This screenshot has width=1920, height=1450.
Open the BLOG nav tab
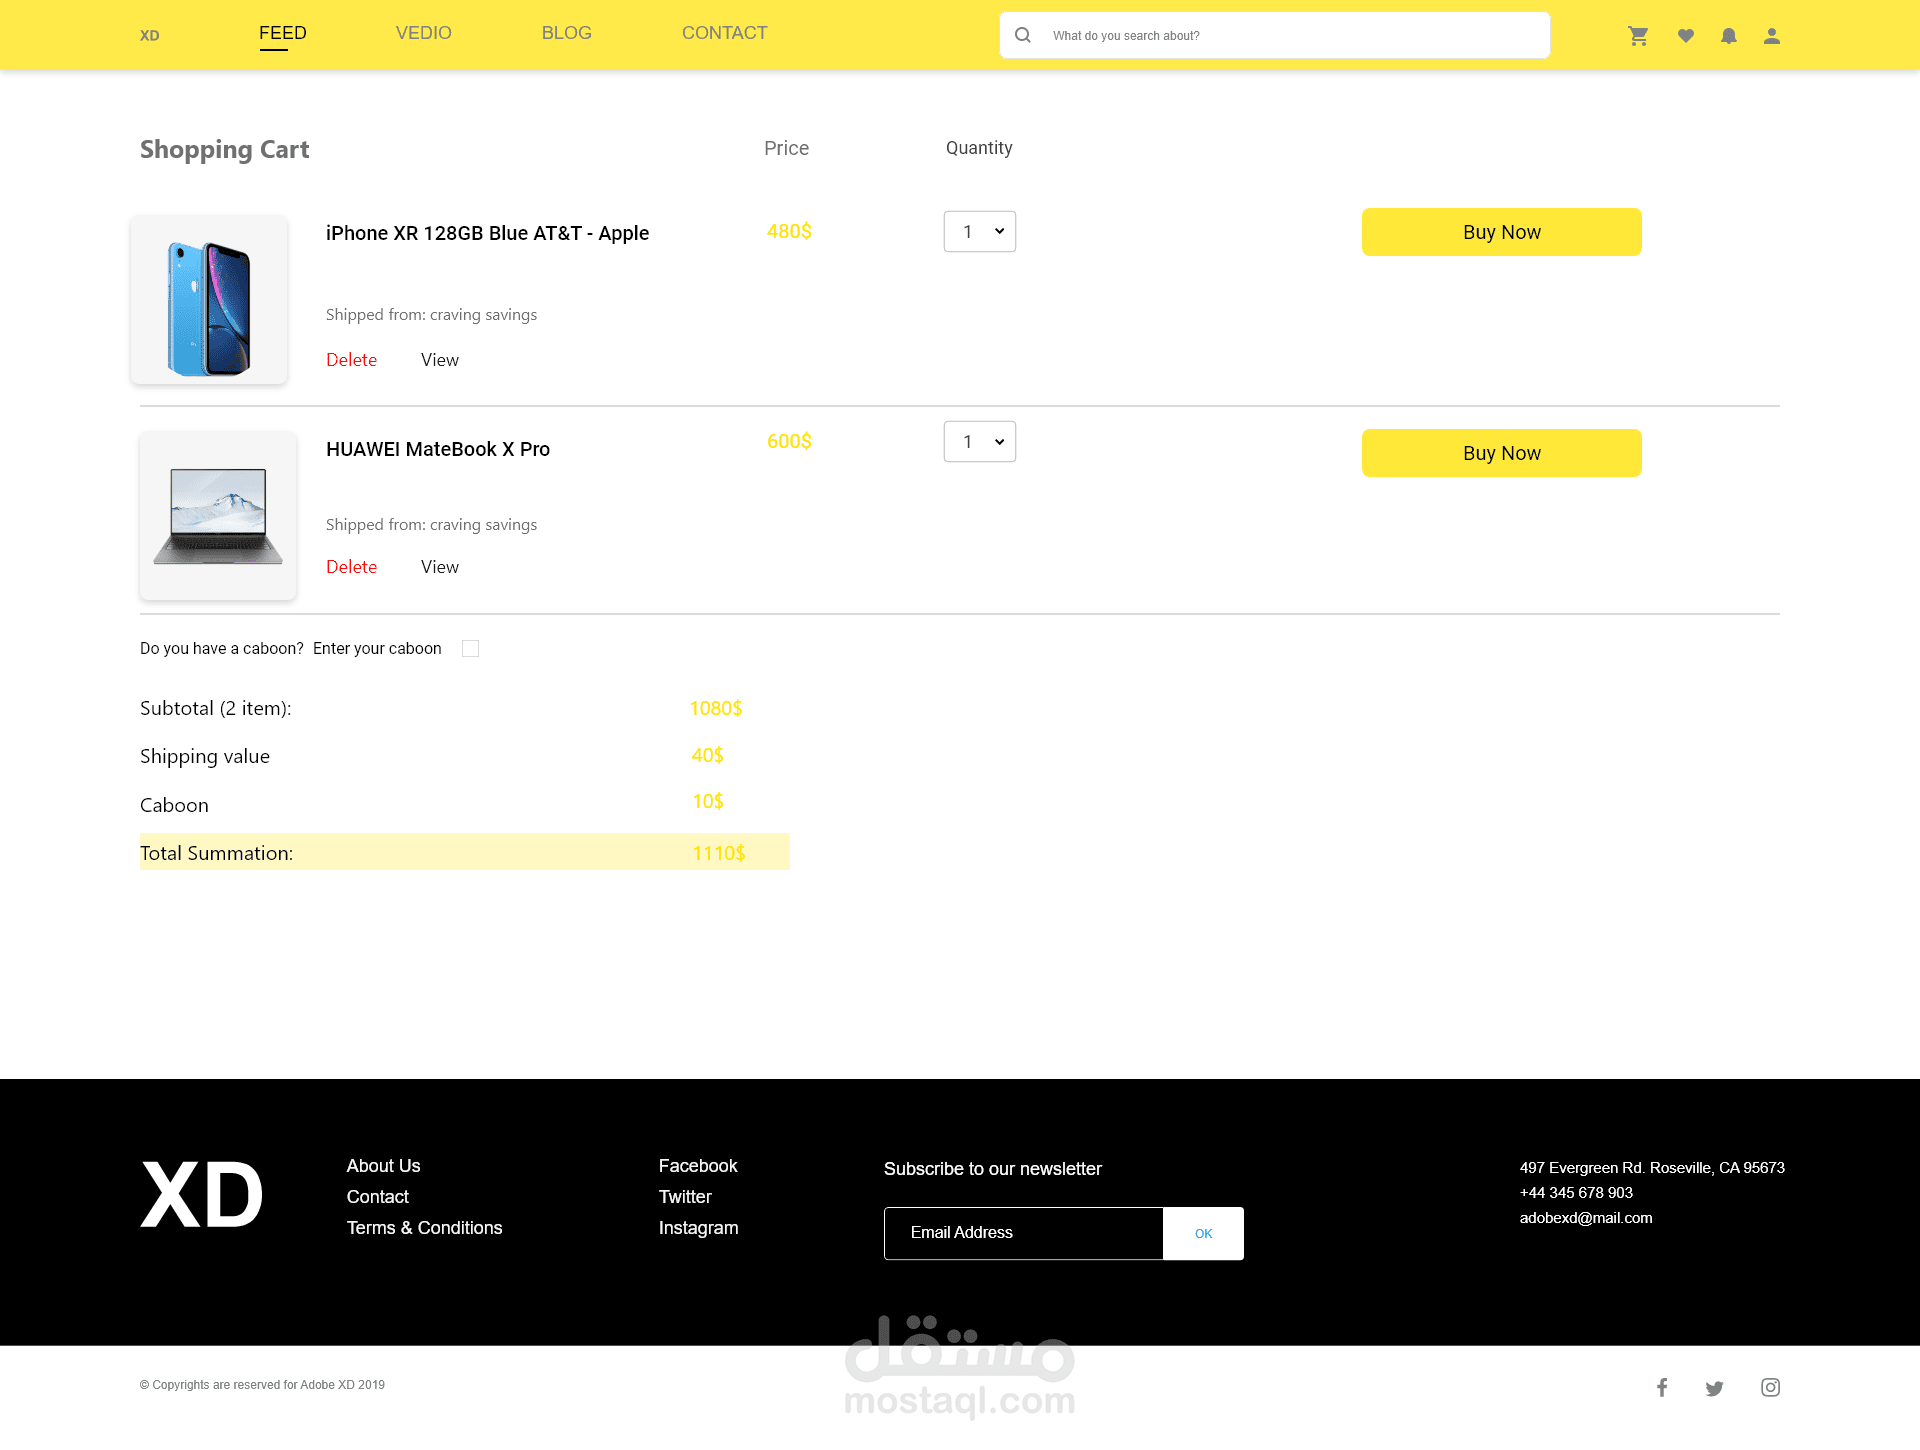coord(567,33)
